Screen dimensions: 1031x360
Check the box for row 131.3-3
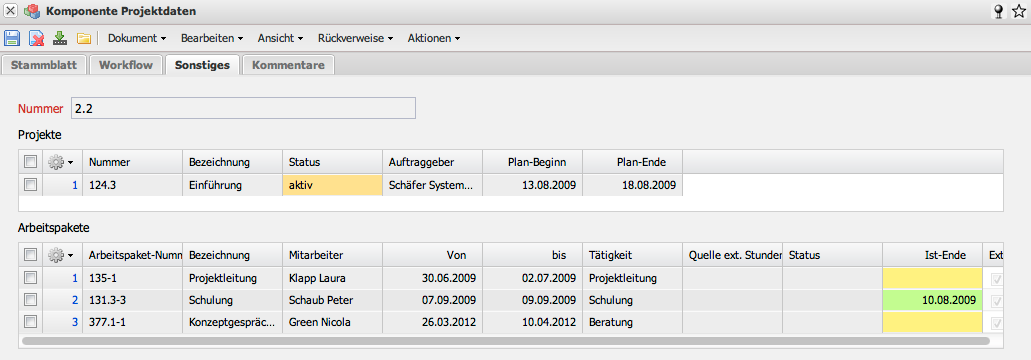[x=30, y=300]
